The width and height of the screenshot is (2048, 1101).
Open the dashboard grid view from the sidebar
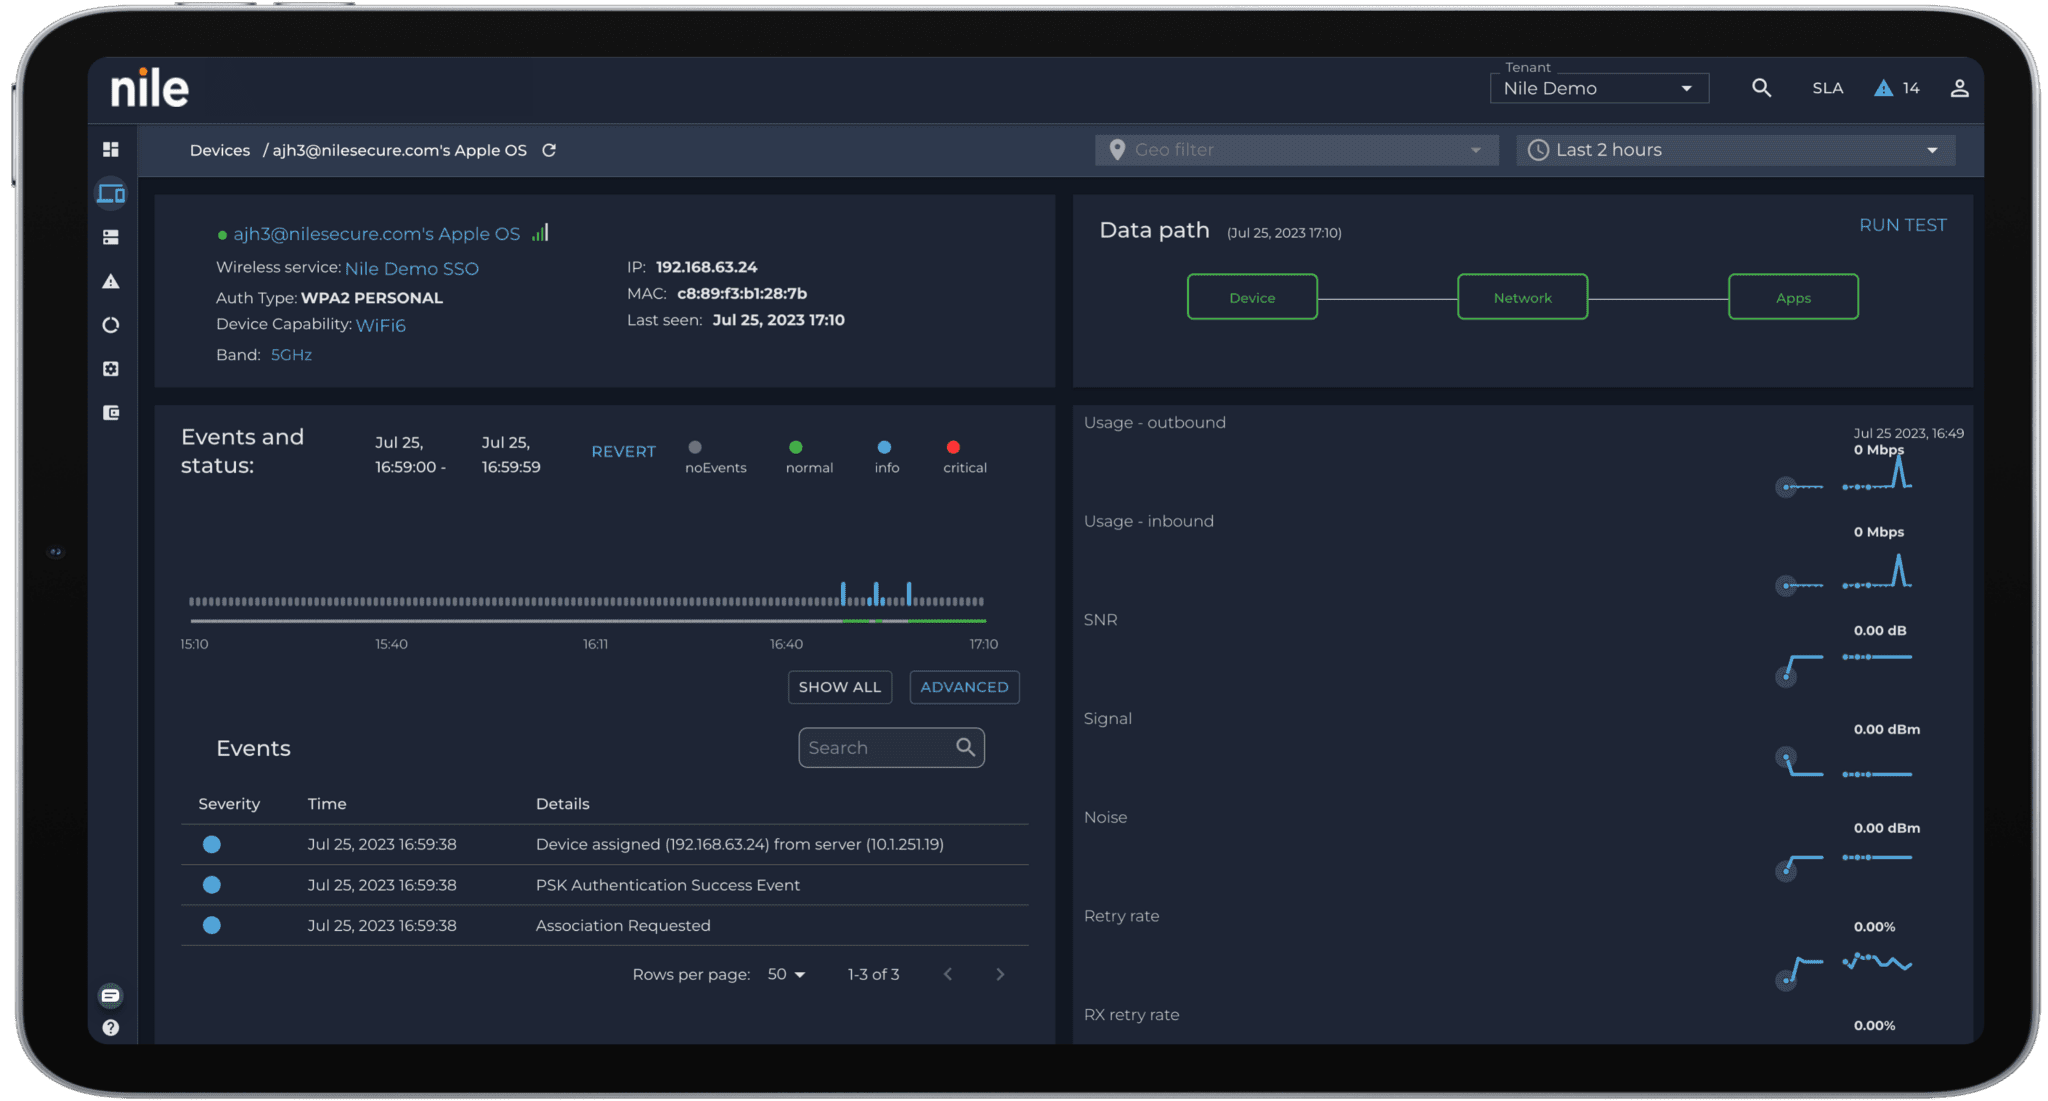pos(111,148)
